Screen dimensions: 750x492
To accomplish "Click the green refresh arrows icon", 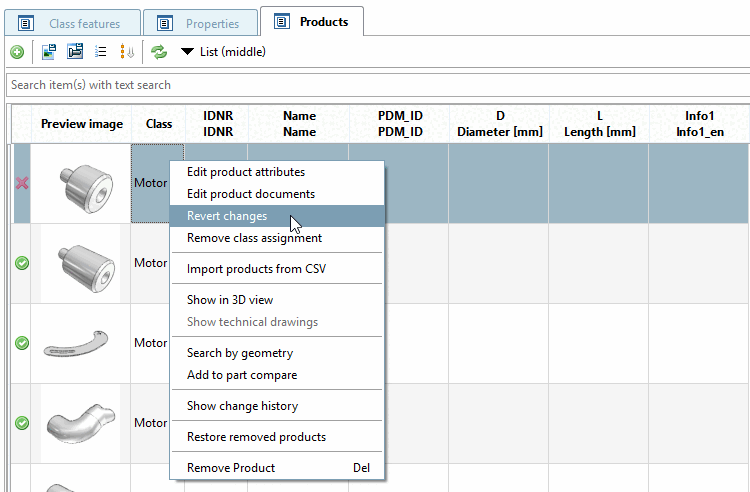I will [x=159, y=52].
